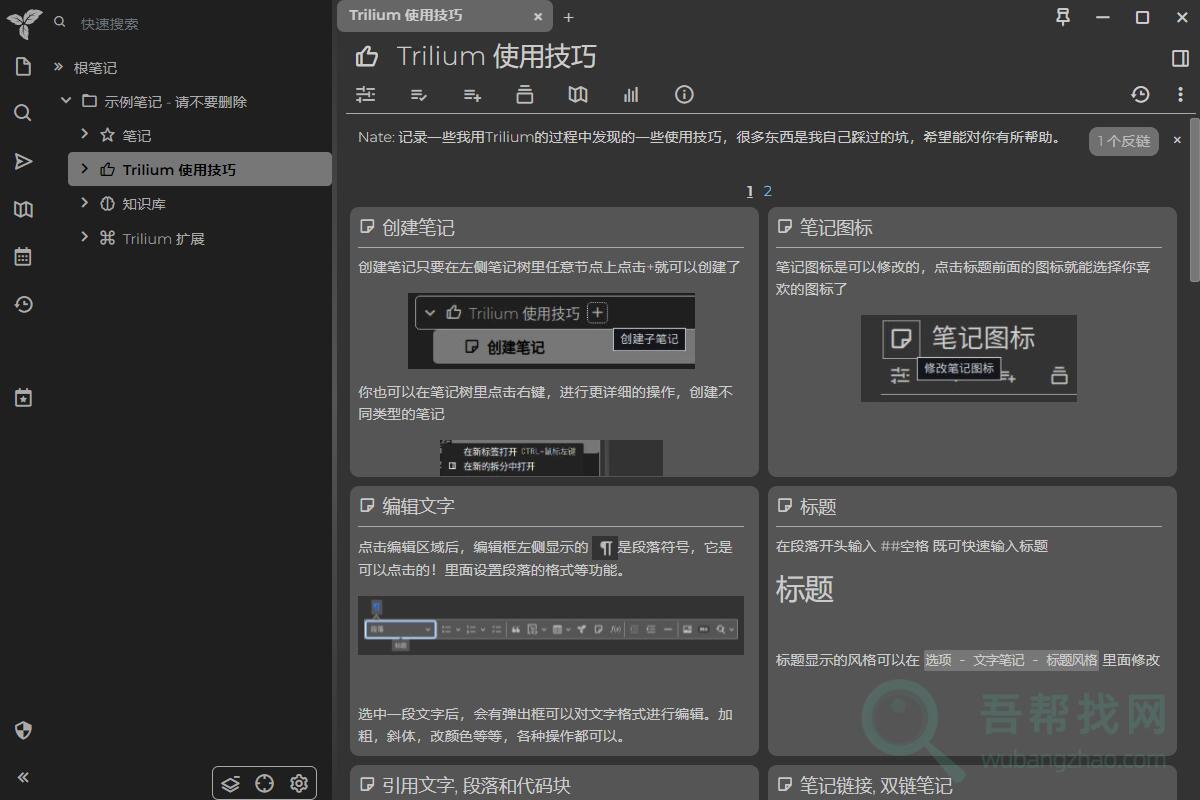The height and width of the screenshot is (800, 1200).
Task: Open the note actions three-dot menu
Action: coord(1181,94)
